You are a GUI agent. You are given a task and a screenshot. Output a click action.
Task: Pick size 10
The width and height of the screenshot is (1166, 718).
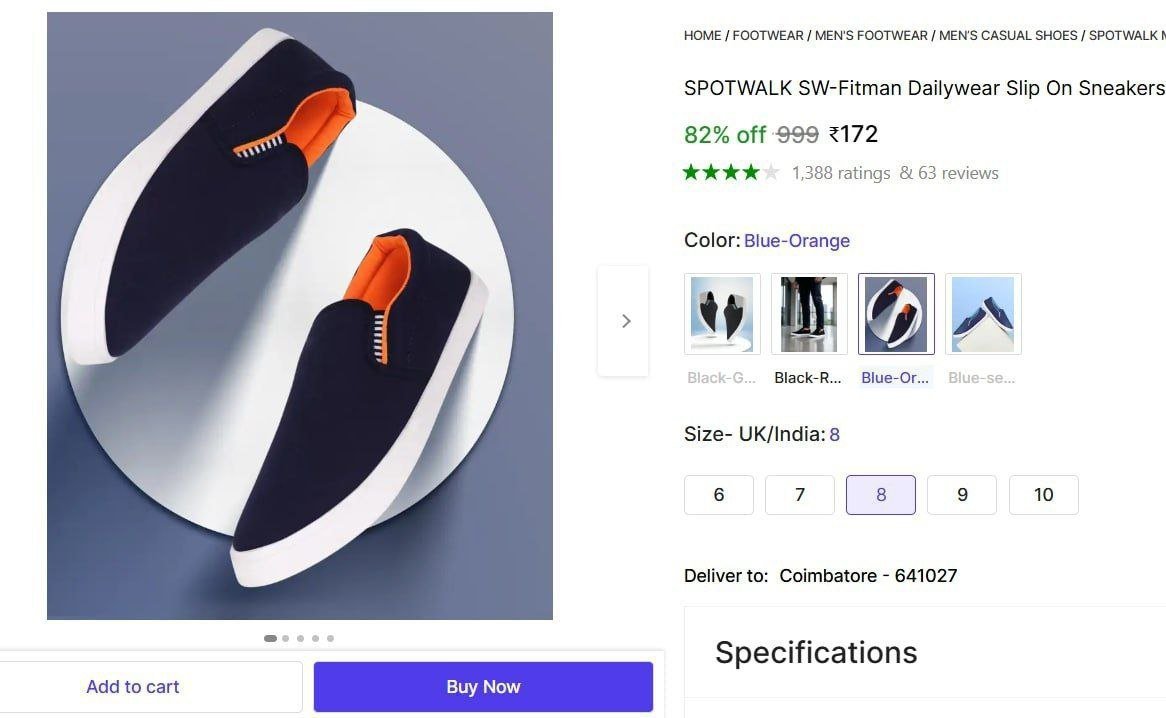1043,494
